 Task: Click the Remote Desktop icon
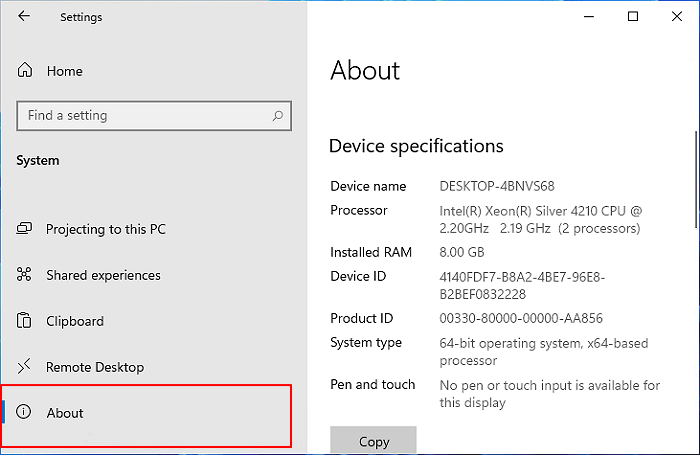coord(24,367)
